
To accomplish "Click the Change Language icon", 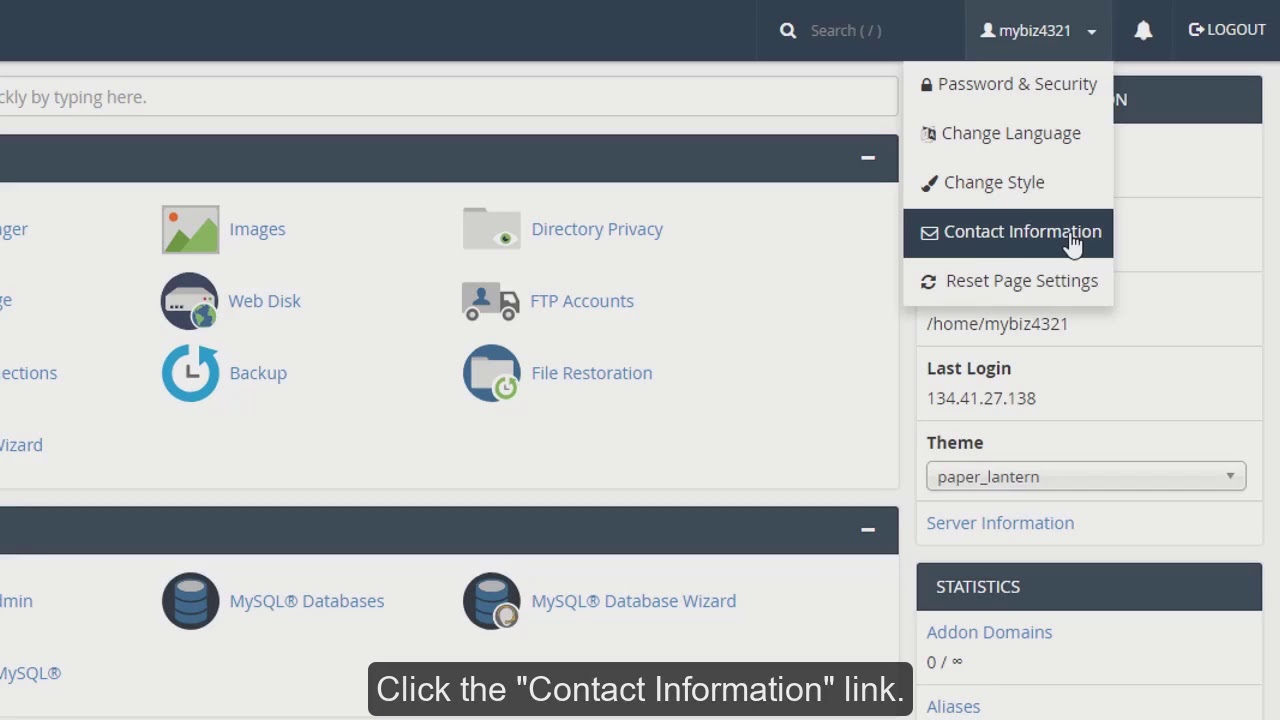I will pyautogui.click(x=929, y=134).
